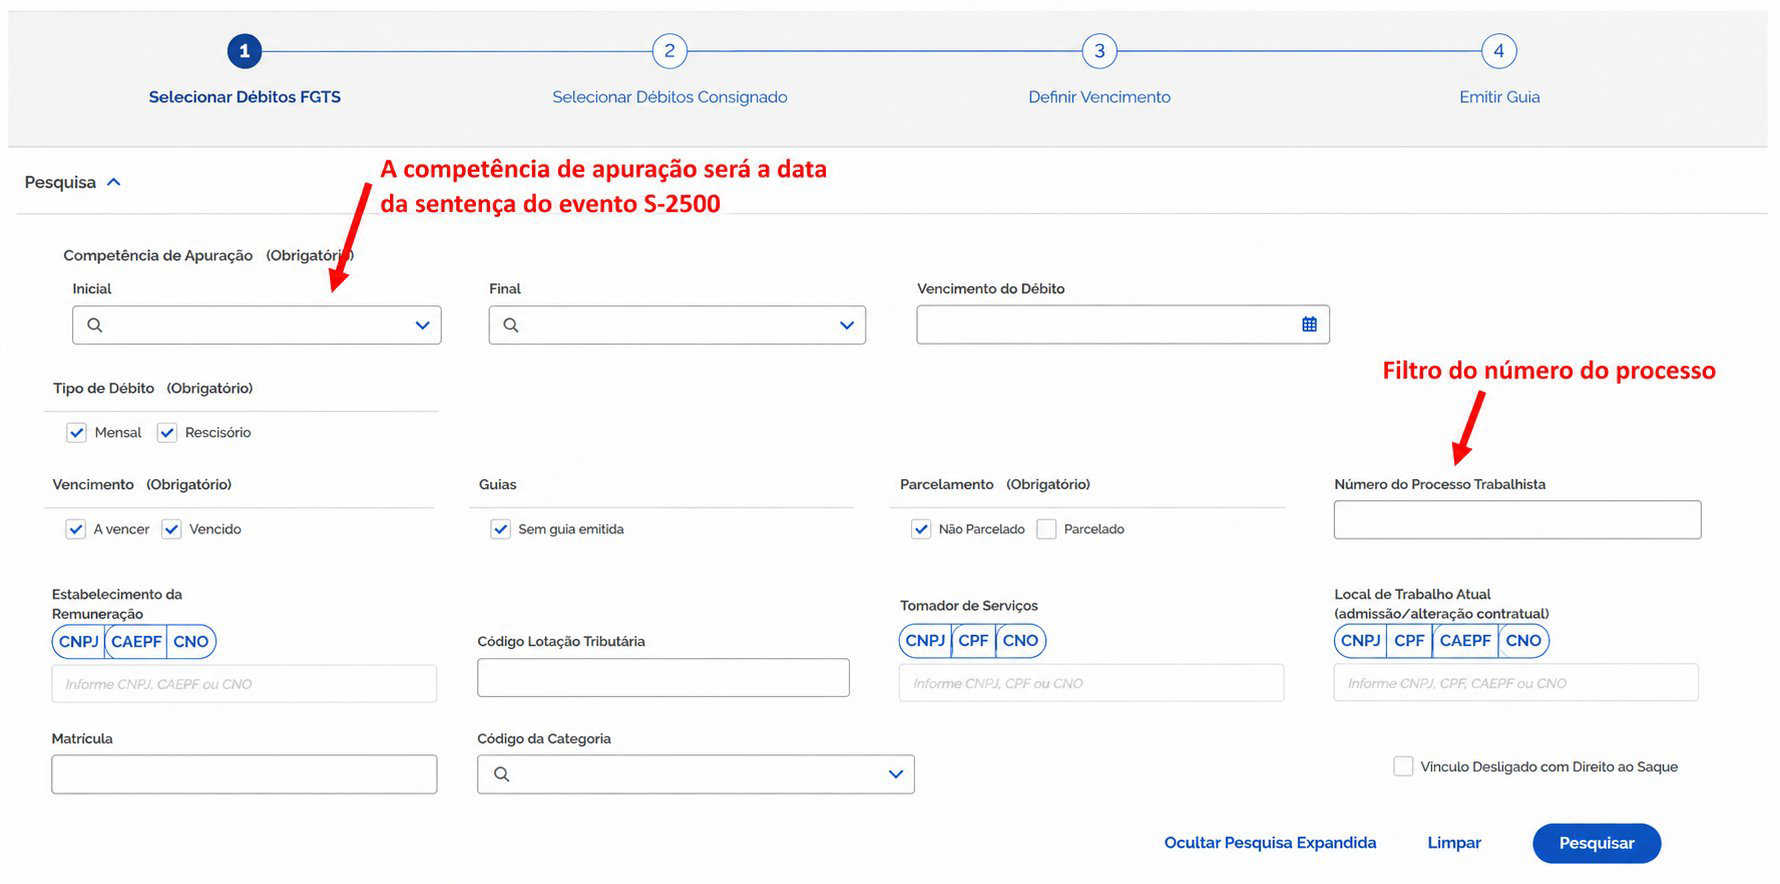Click Informe CNPJ, CPF, CAEPF ou CNO field
This screenshot has width=1780, height=884.
pos(1516,683)
